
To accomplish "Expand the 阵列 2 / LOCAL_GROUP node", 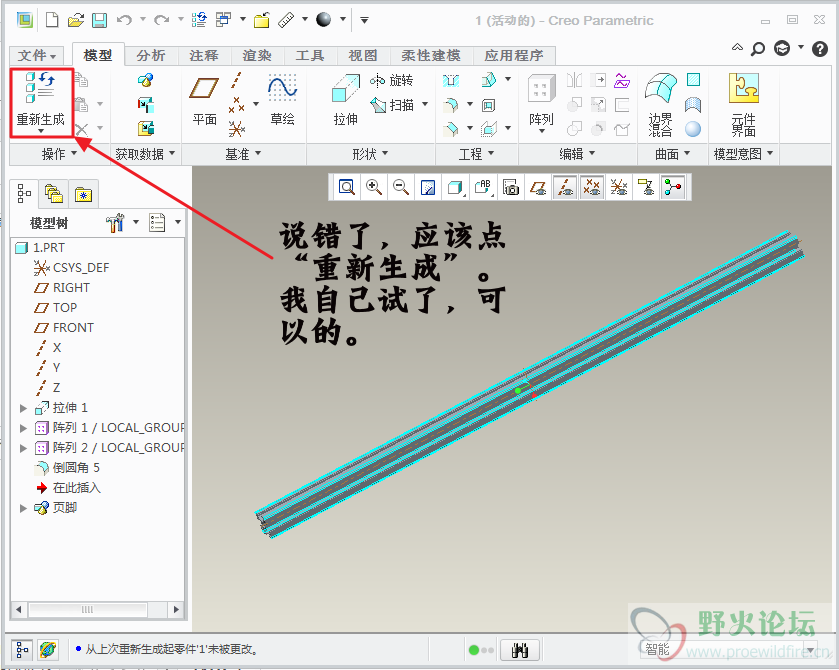I will click(23, 448).
